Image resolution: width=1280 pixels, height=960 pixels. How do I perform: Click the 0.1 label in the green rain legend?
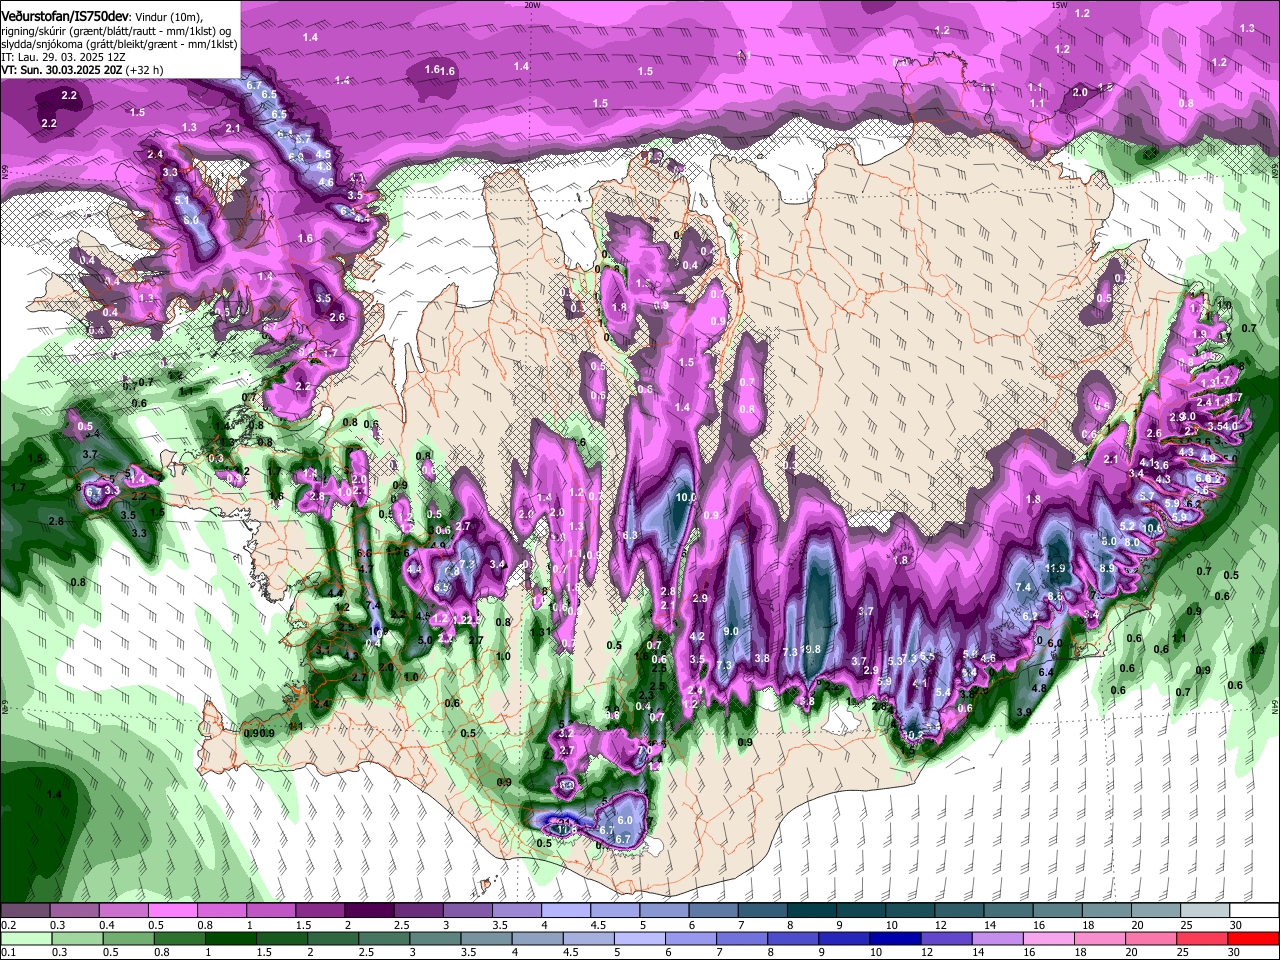8,952
